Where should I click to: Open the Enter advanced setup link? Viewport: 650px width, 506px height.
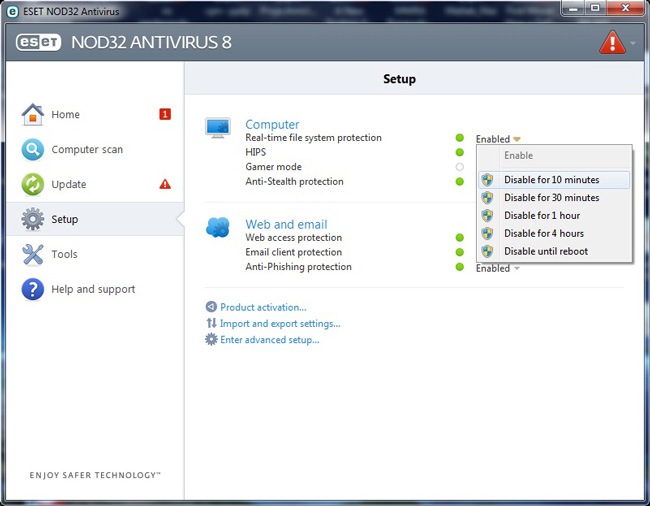click(x=270, y=340)
